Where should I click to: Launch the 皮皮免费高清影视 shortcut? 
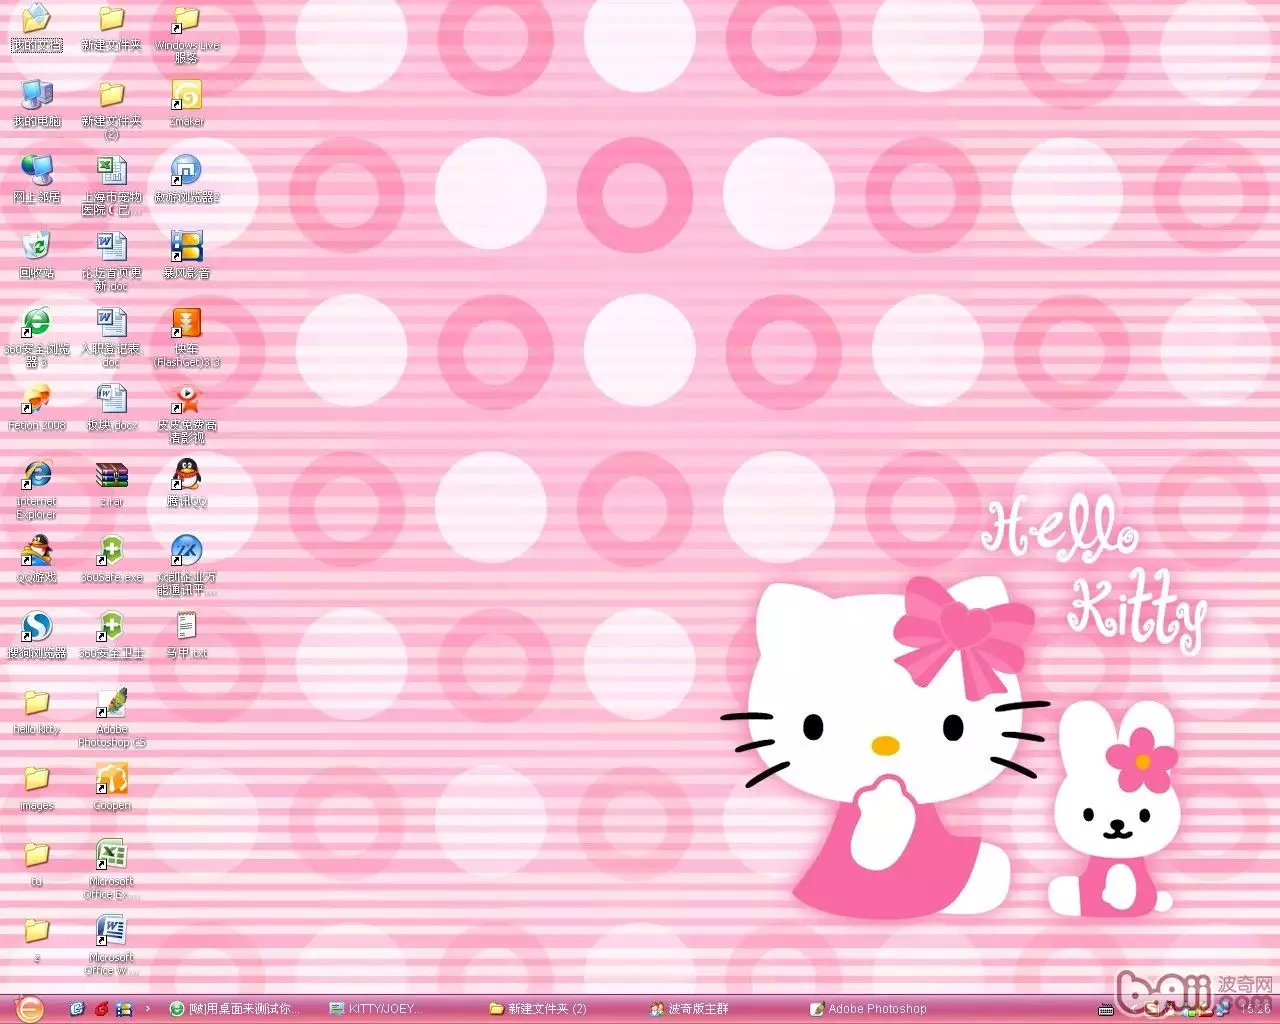tap(186, 413)
